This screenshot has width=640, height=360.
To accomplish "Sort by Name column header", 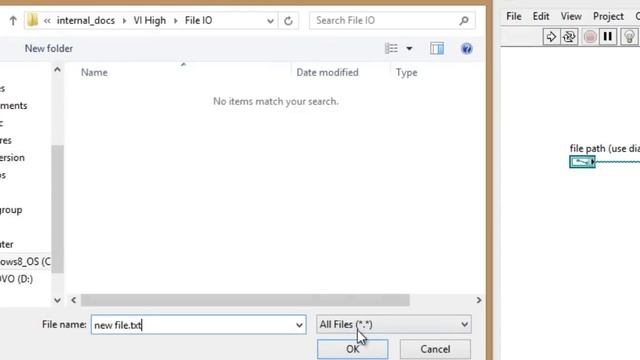I will click(x=94, y=73).
